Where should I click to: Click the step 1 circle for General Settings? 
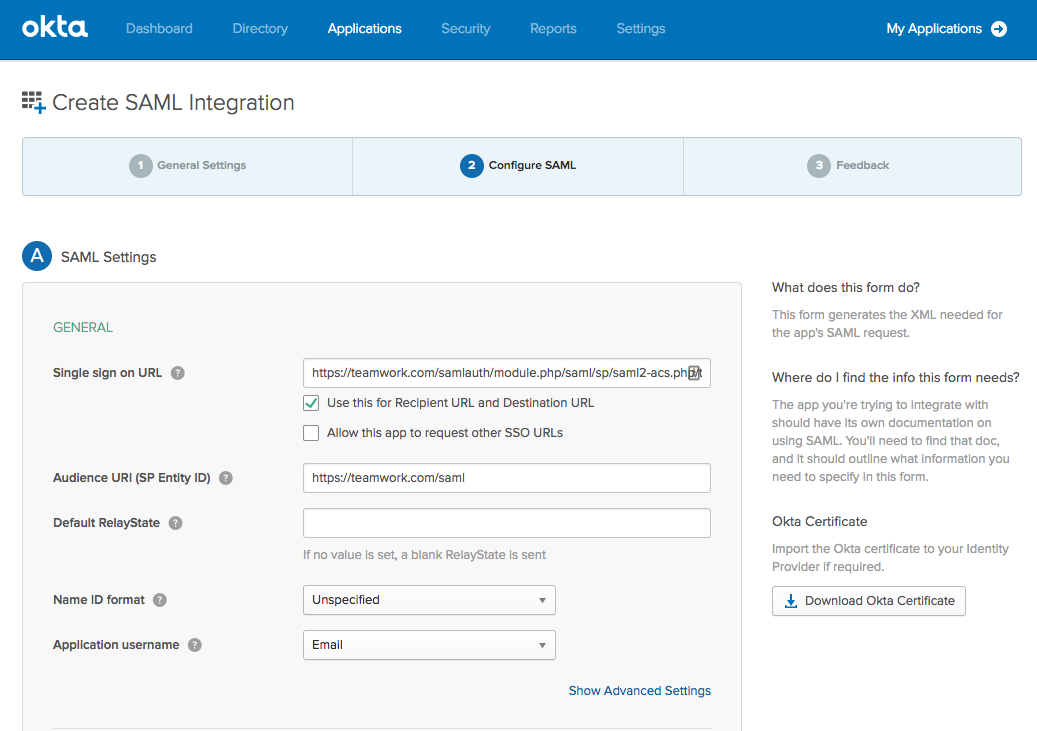(x=140, y=165)
